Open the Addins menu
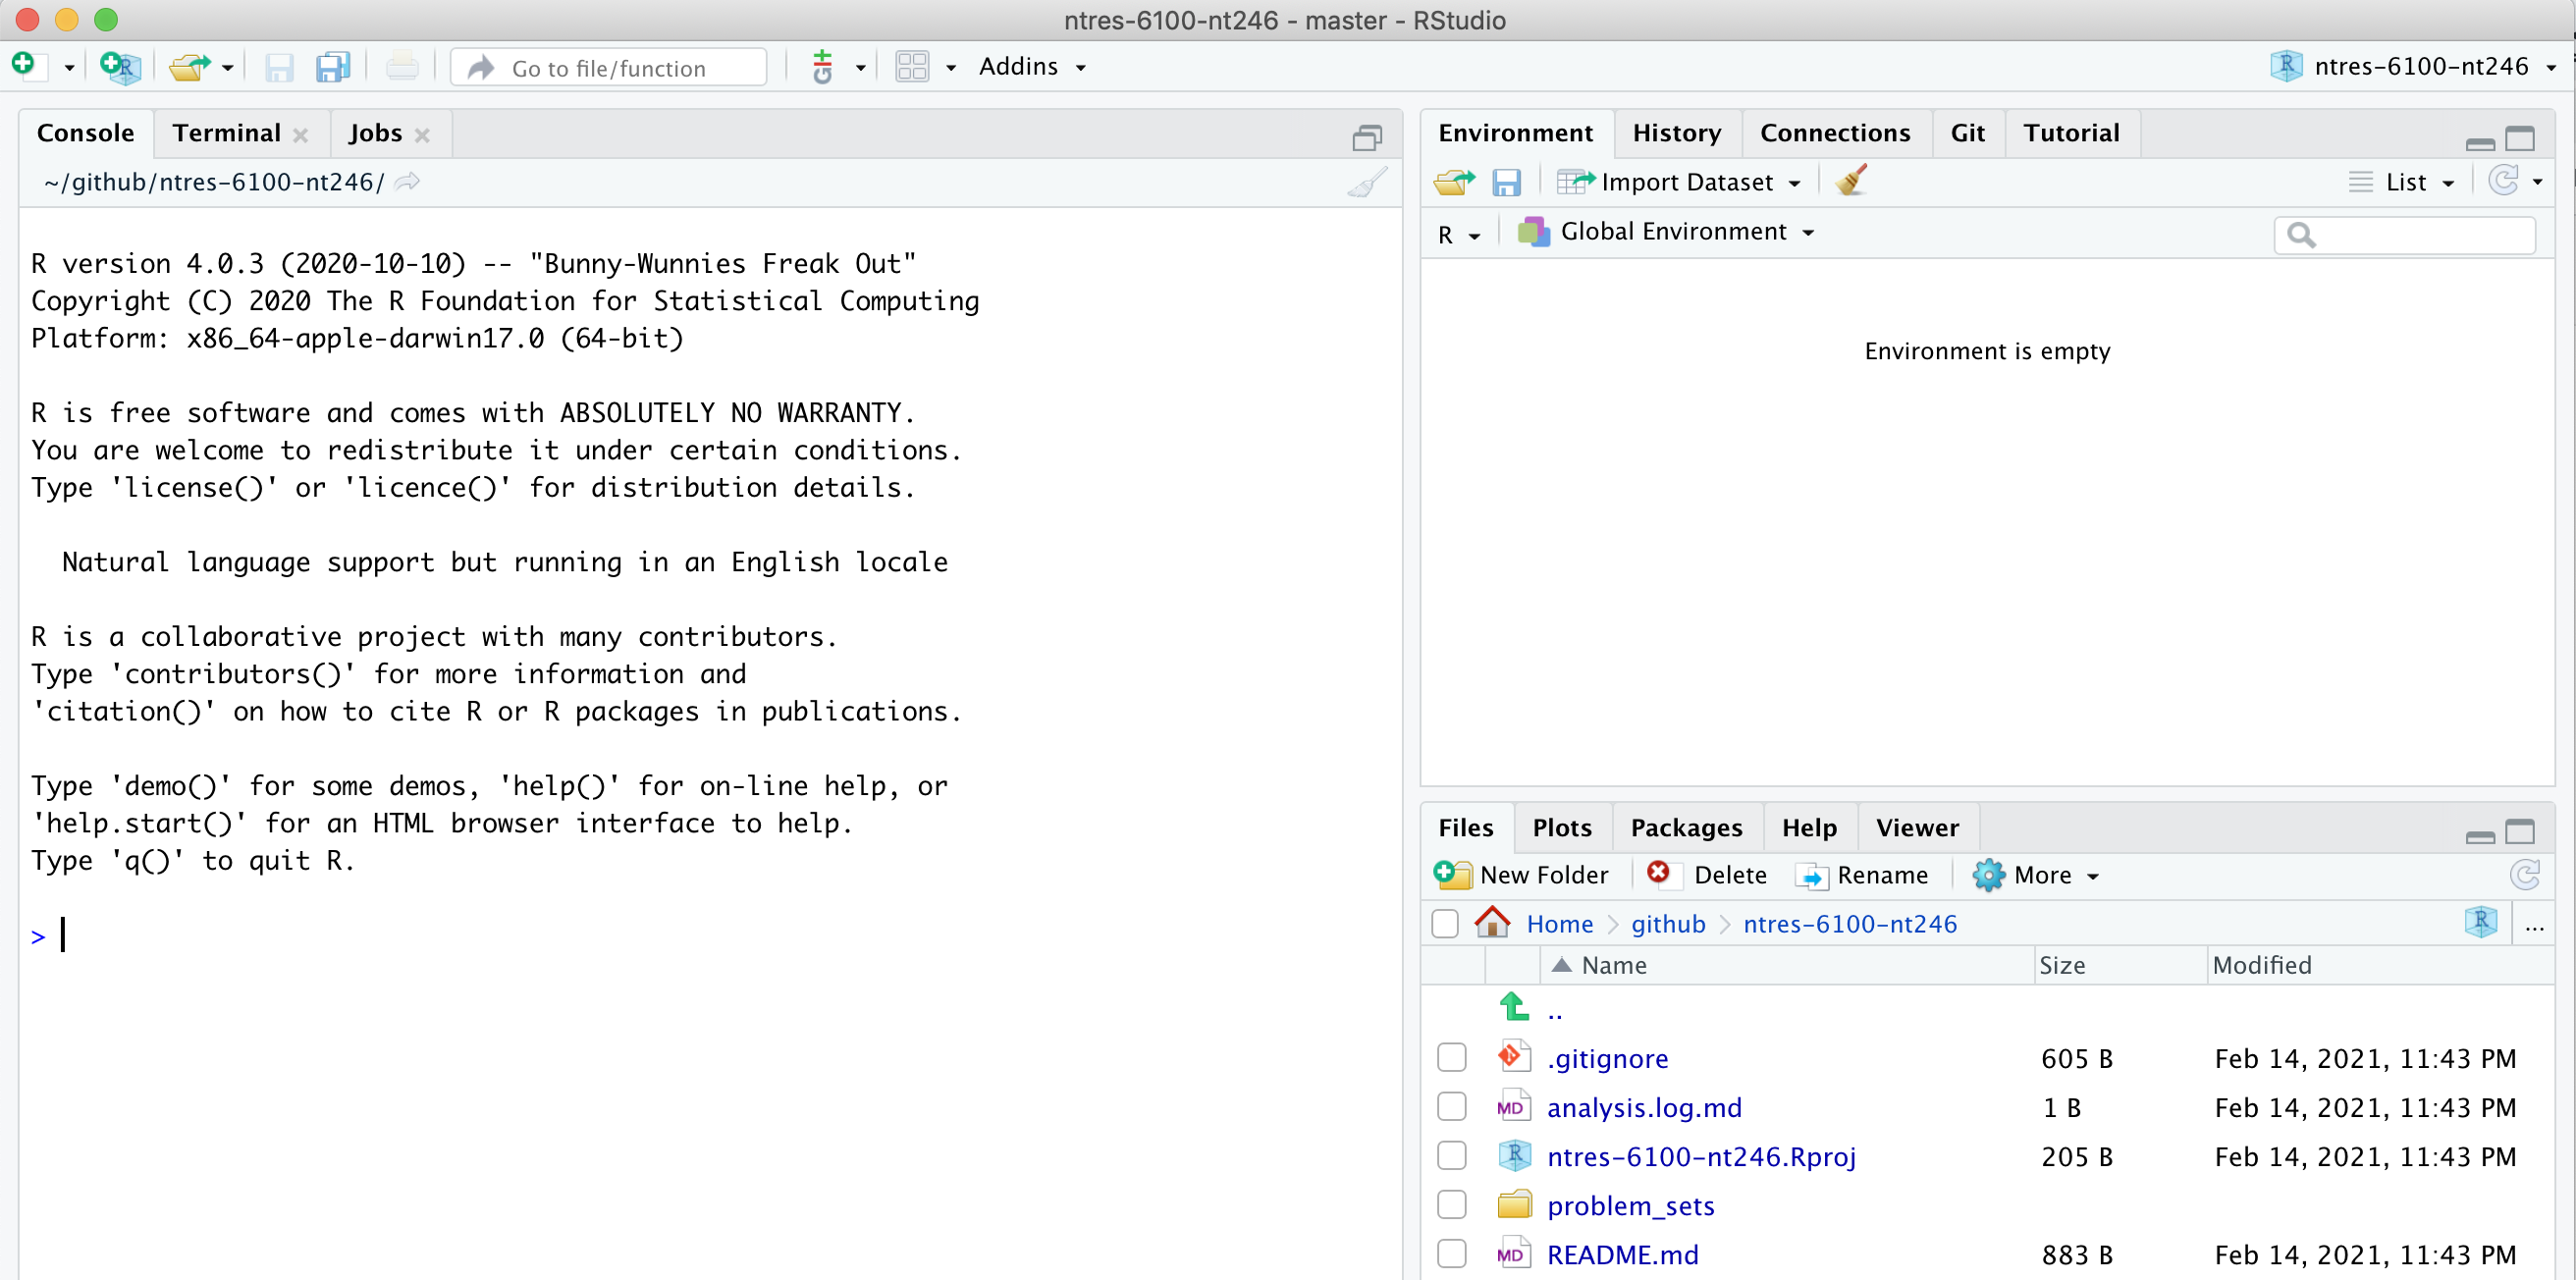Viewport: 2576px width, 1280px height. (1032, 66)
